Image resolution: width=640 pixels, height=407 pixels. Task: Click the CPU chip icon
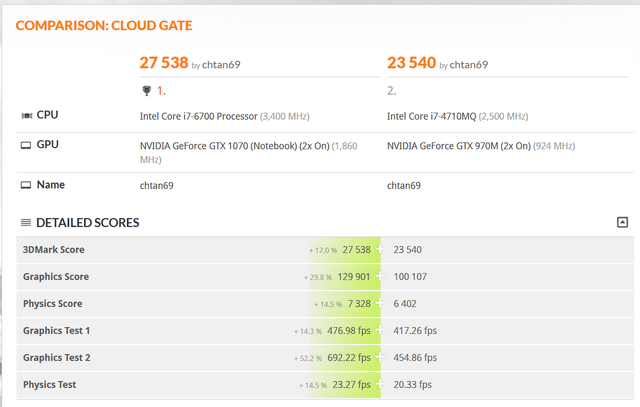(25, 116)
